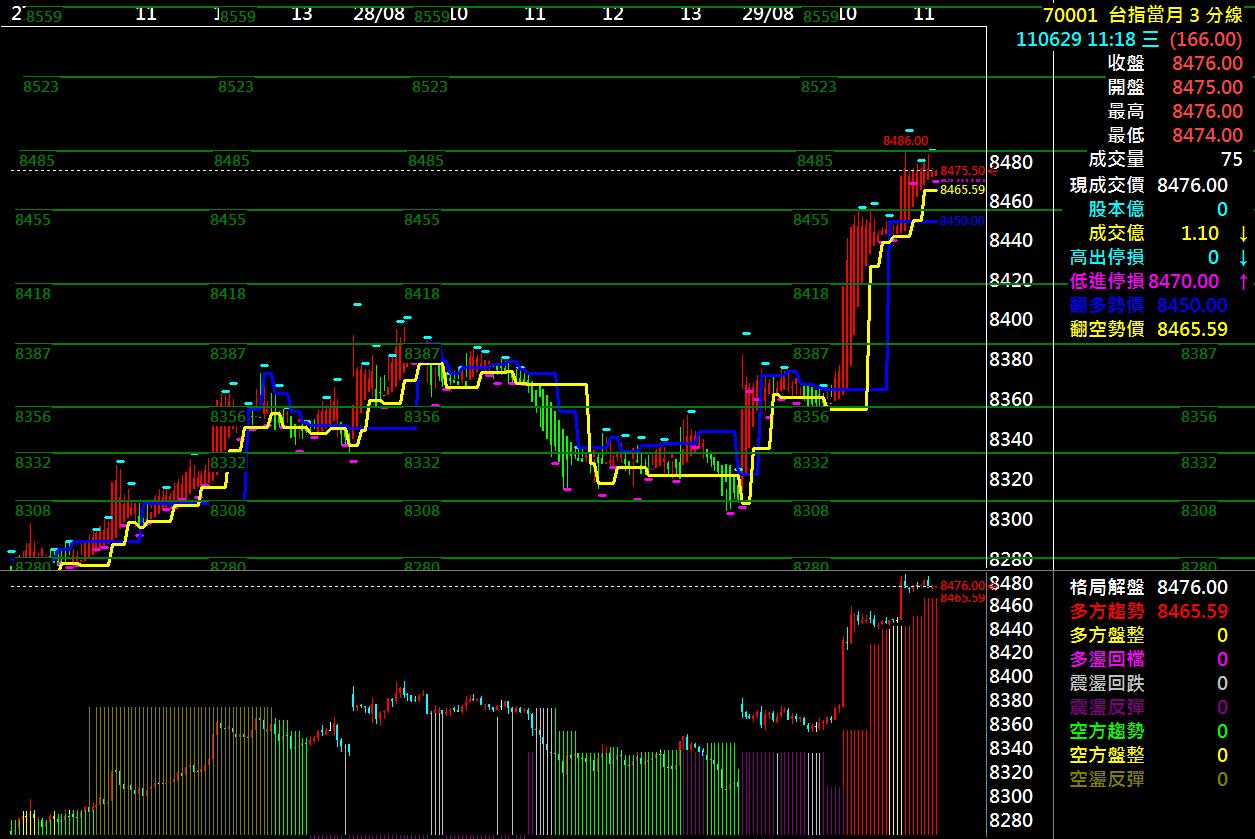Image resolution: width=1255 pixels, height=839 pixels.
Task: Click the olive 空盪反彈 label
Action: [x=1107, y=779]
